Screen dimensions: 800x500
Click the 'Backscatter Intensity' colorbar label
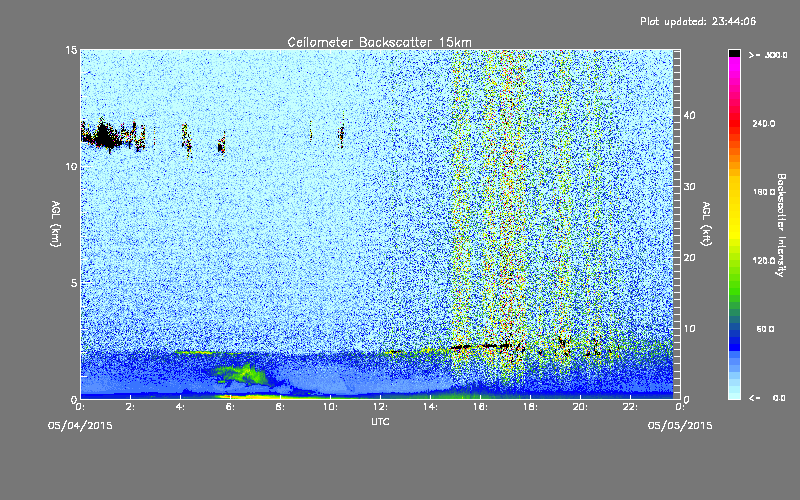point(781,225)
